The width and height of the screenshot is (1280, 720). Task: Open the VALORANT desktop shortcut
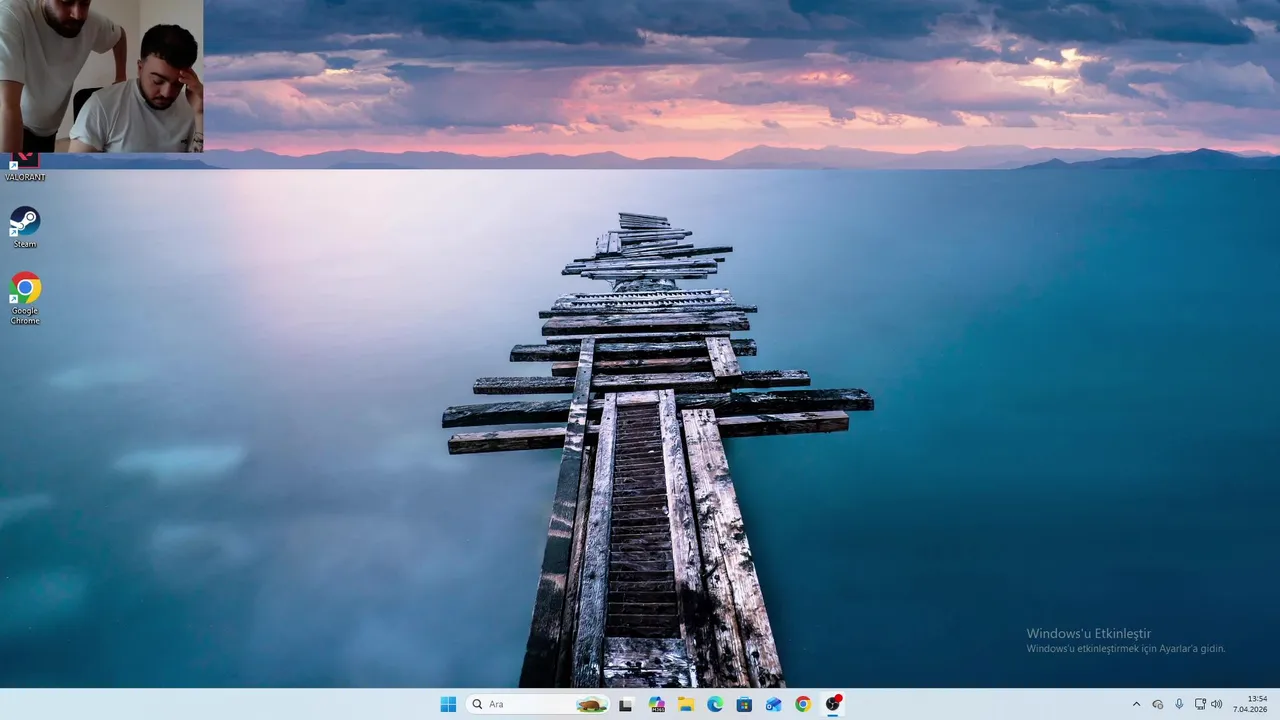[x=25, y=166]
